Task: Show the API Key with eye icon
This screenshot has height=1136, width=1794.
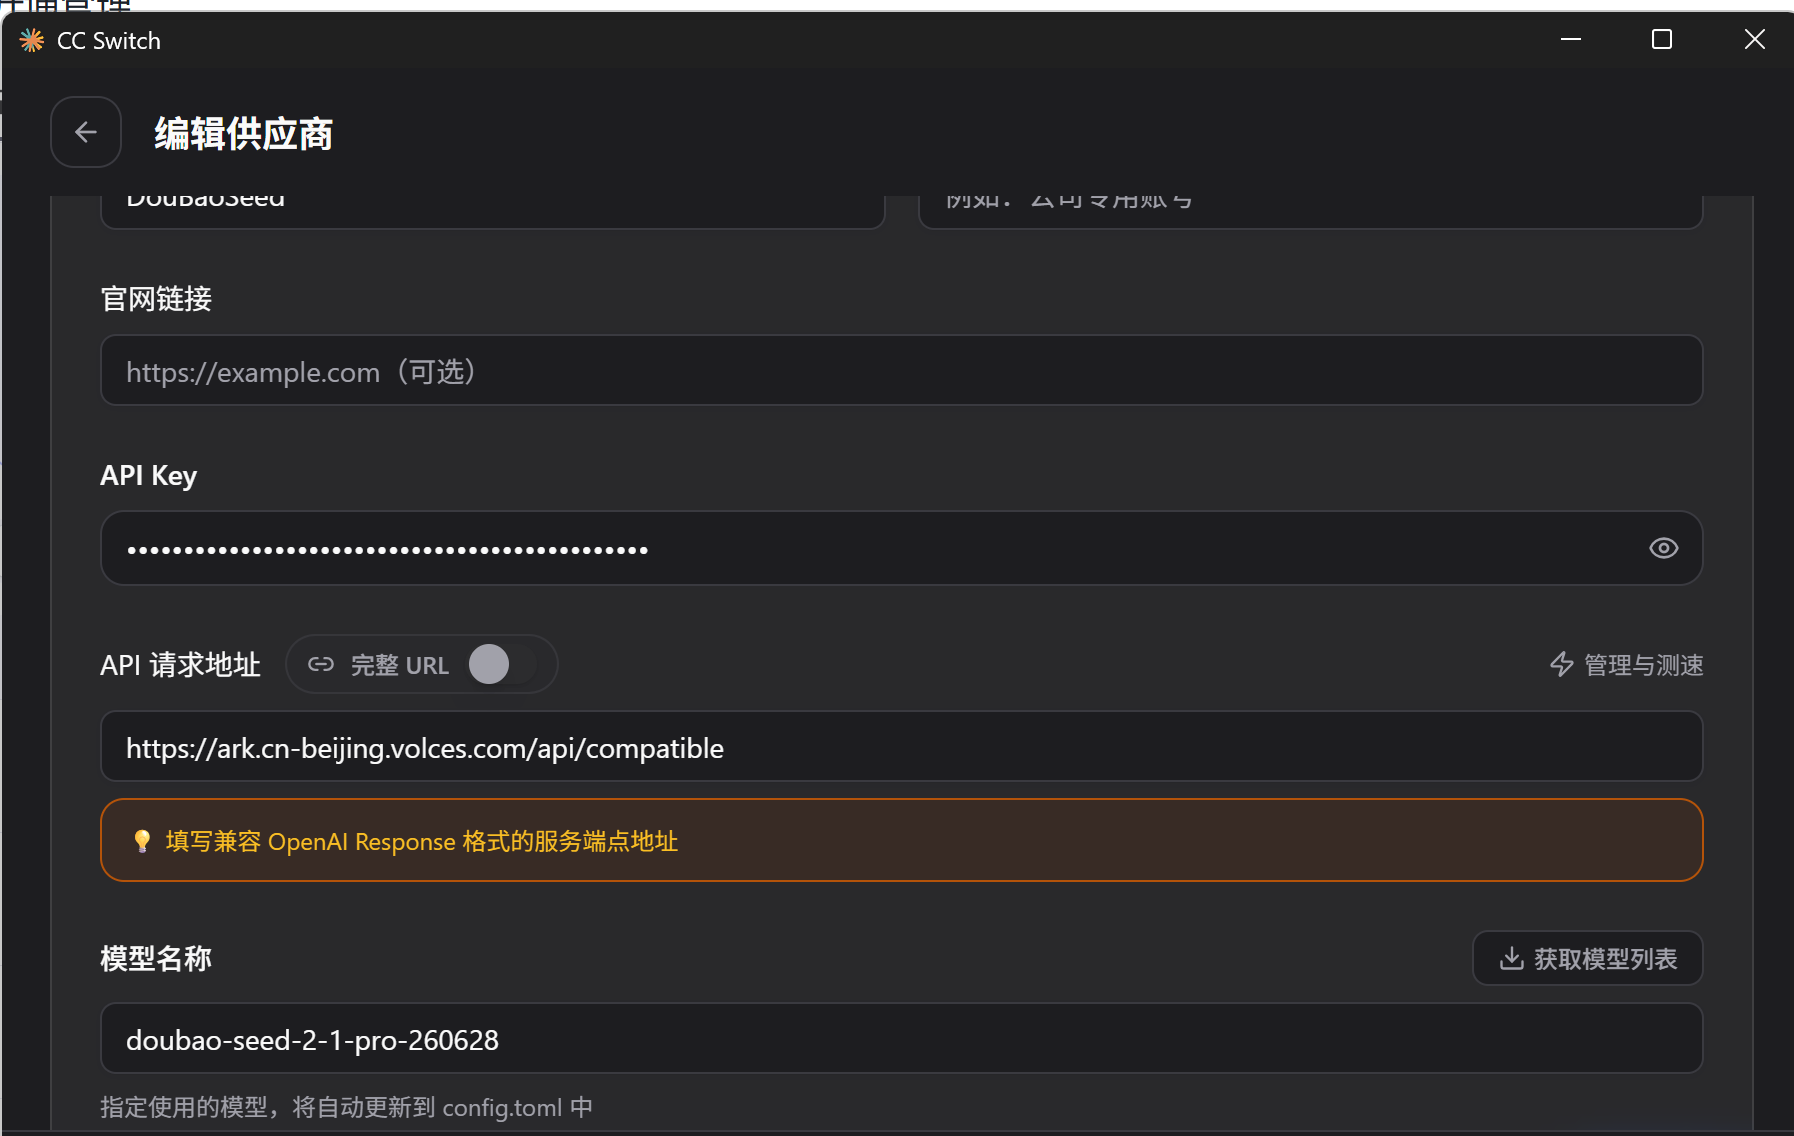Action: (x=1663, y=548)
